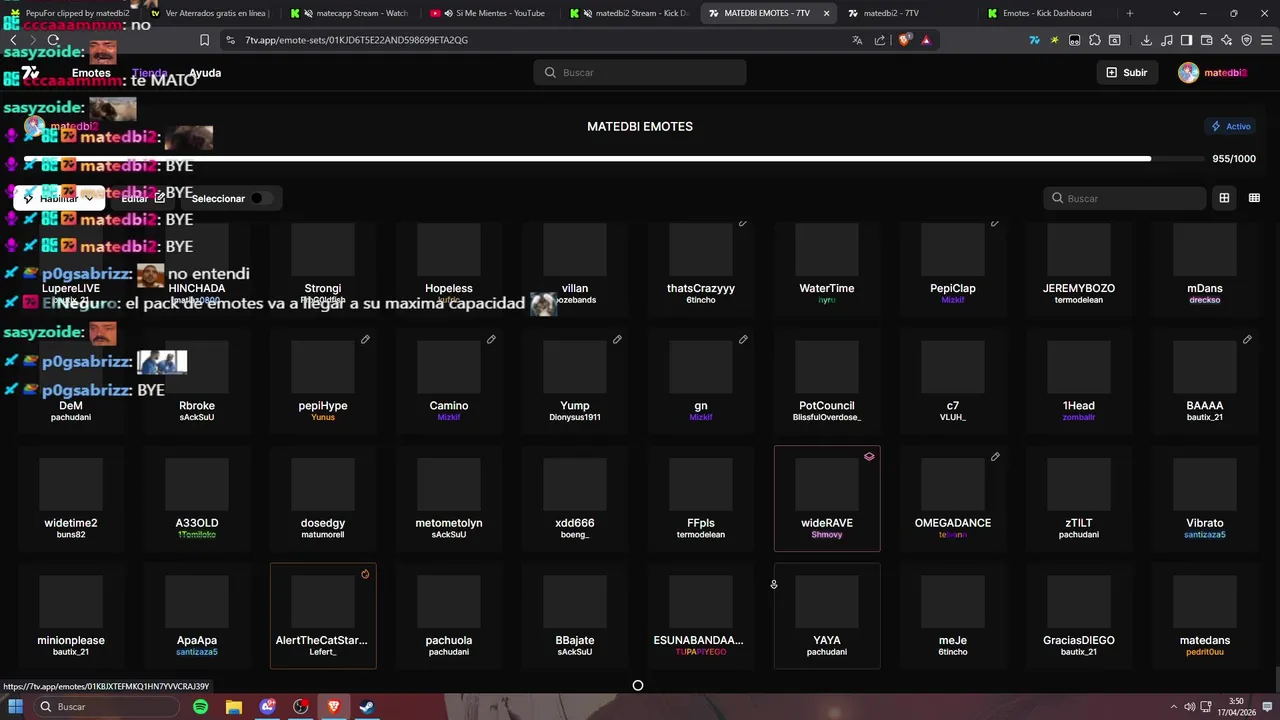
Task: Click the pencil icon on pepiHype emote
Action: tap(365, 340)
